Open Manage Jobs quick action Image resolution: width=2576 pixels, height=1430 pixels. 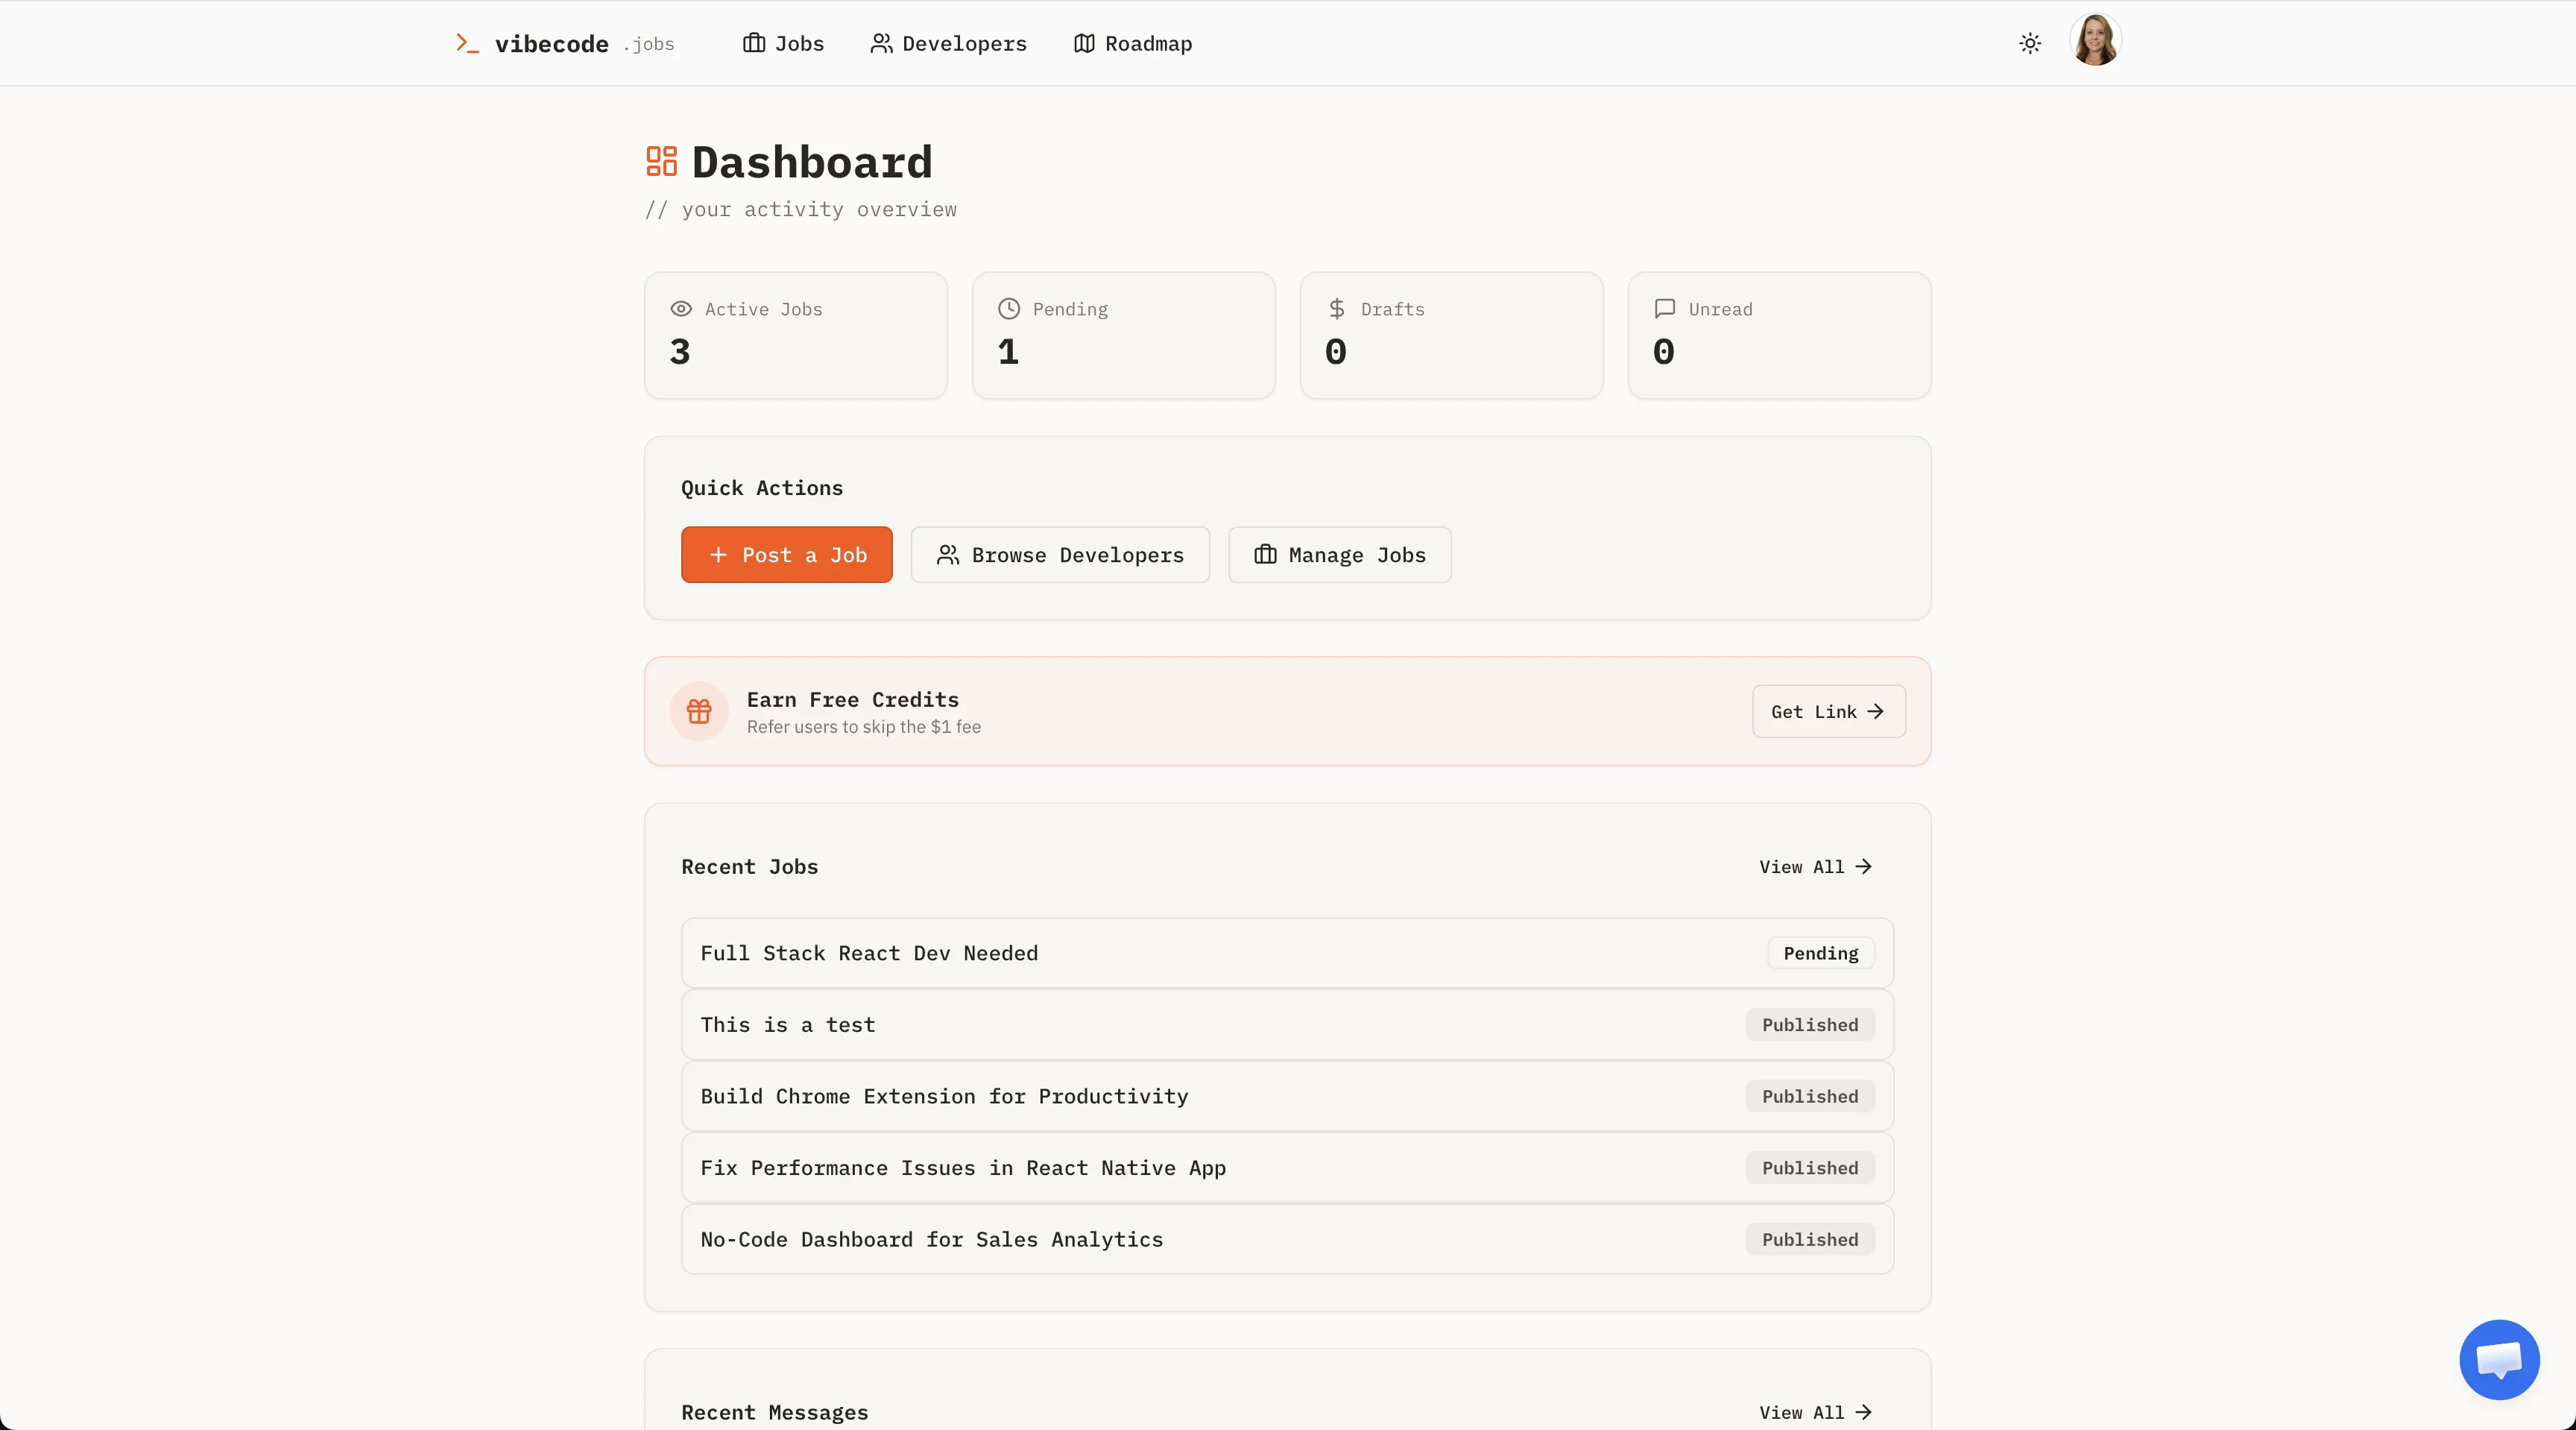pyautogui.click(x=1339, y=555)
